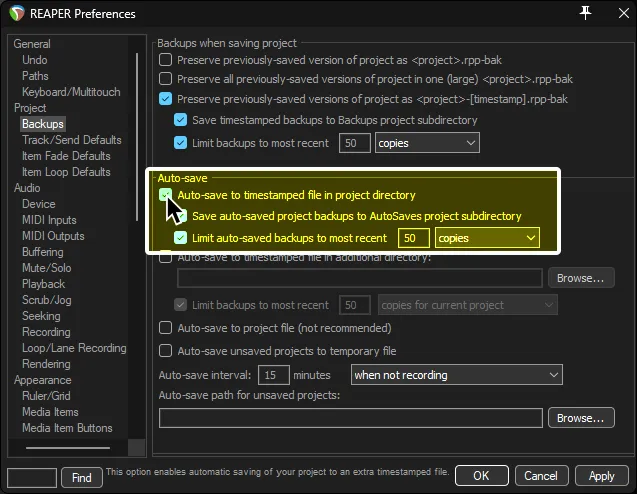Close the REAPER Preferences dialog
This screenshot has height=494, width=637.
click(x=624, y=13)
